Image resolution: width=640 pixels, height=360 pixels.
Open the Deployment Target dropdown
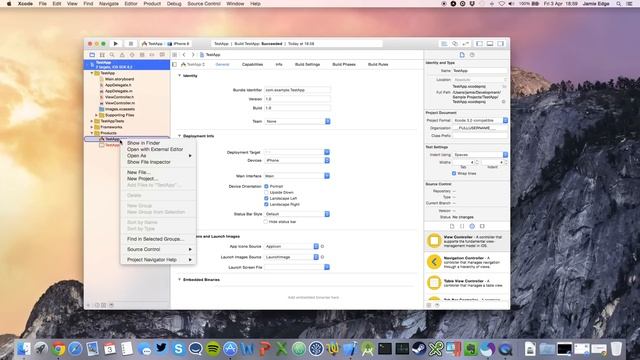coord(297,152)
